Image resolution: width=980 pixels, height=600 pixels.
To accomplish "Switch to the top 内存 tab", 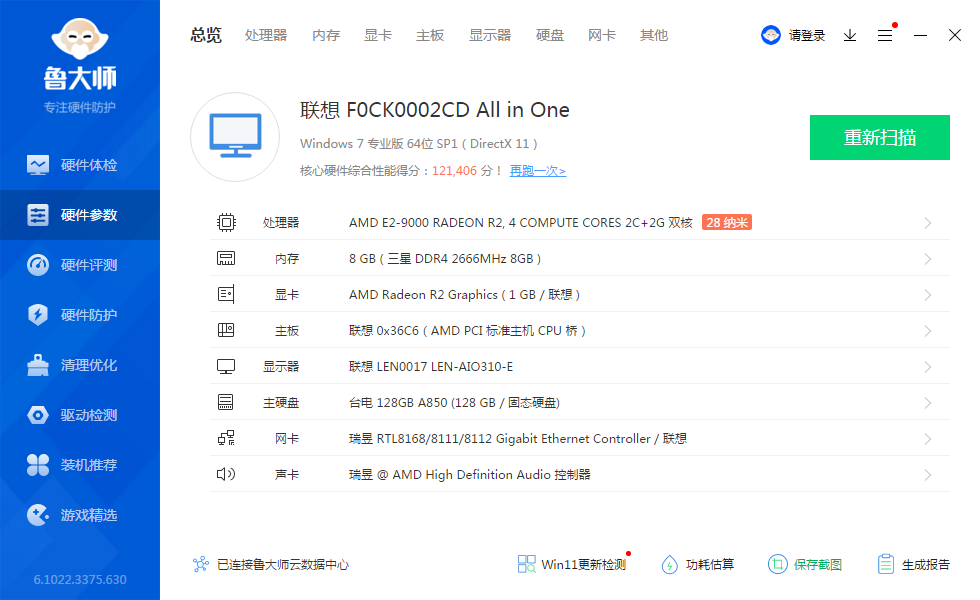I will 326,35.
